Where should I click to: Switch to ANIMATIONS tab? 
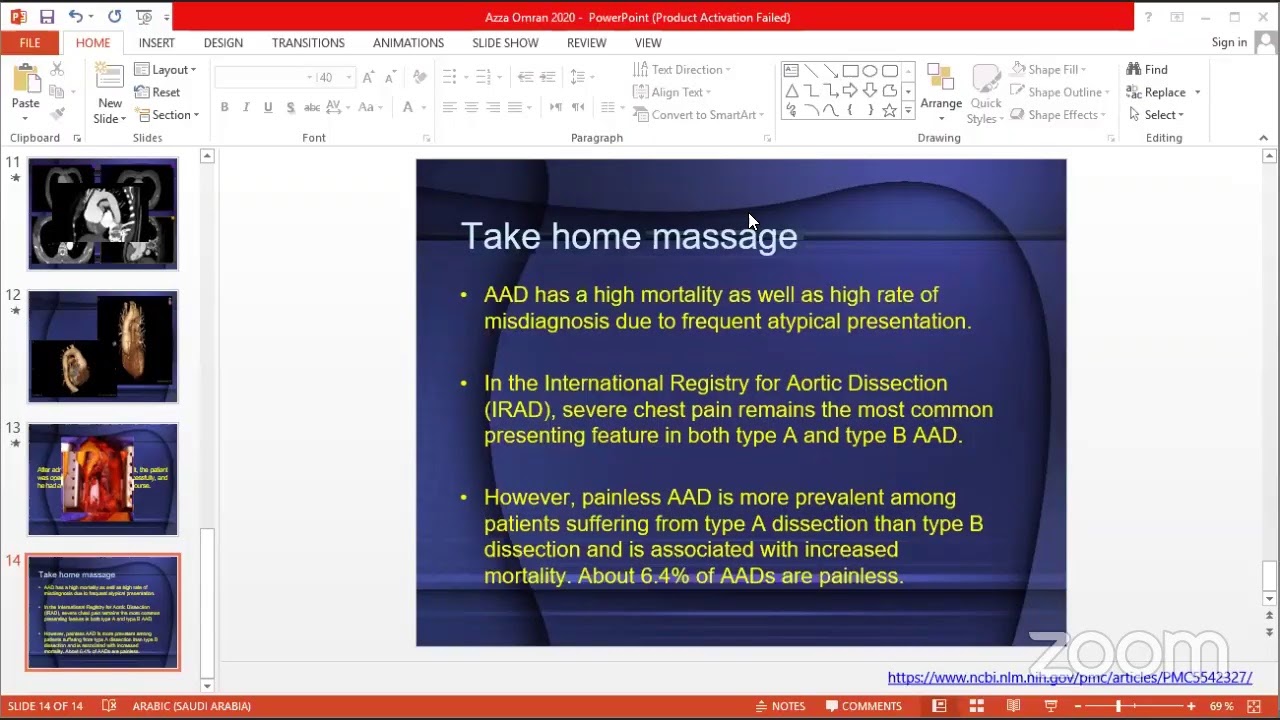point(408,43)
